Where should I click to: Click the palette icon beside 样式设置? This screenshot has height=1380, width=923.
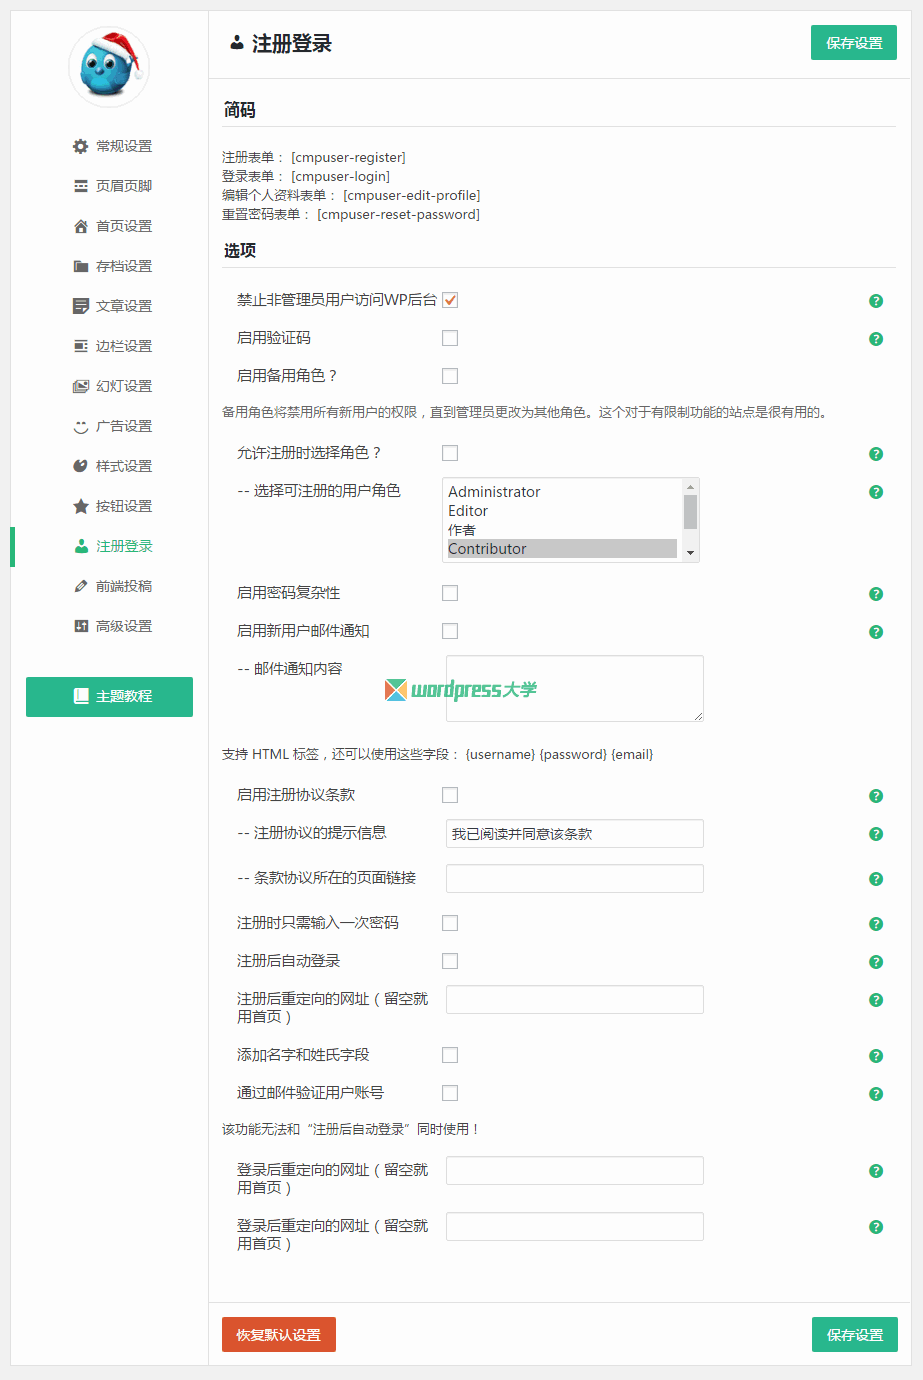[x=81, y=466]
